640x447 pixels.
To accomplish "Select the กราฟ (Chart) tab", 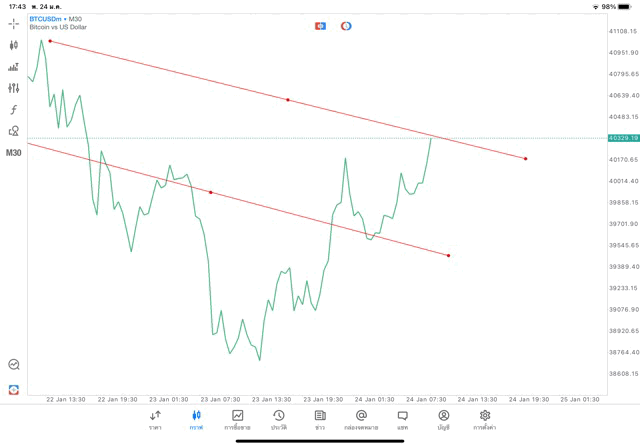I will pos(196,419).
